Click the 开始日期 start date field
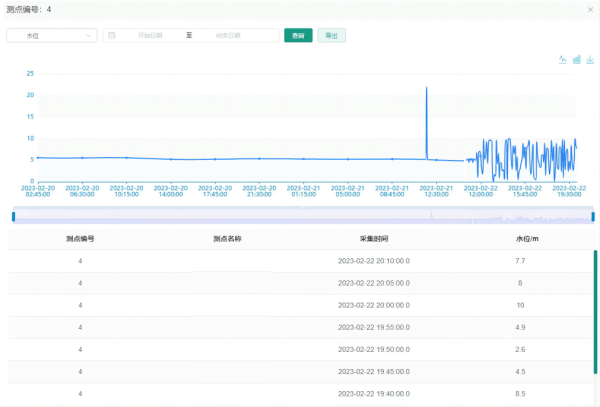This screenshot has height=407, width=600. 150,36
